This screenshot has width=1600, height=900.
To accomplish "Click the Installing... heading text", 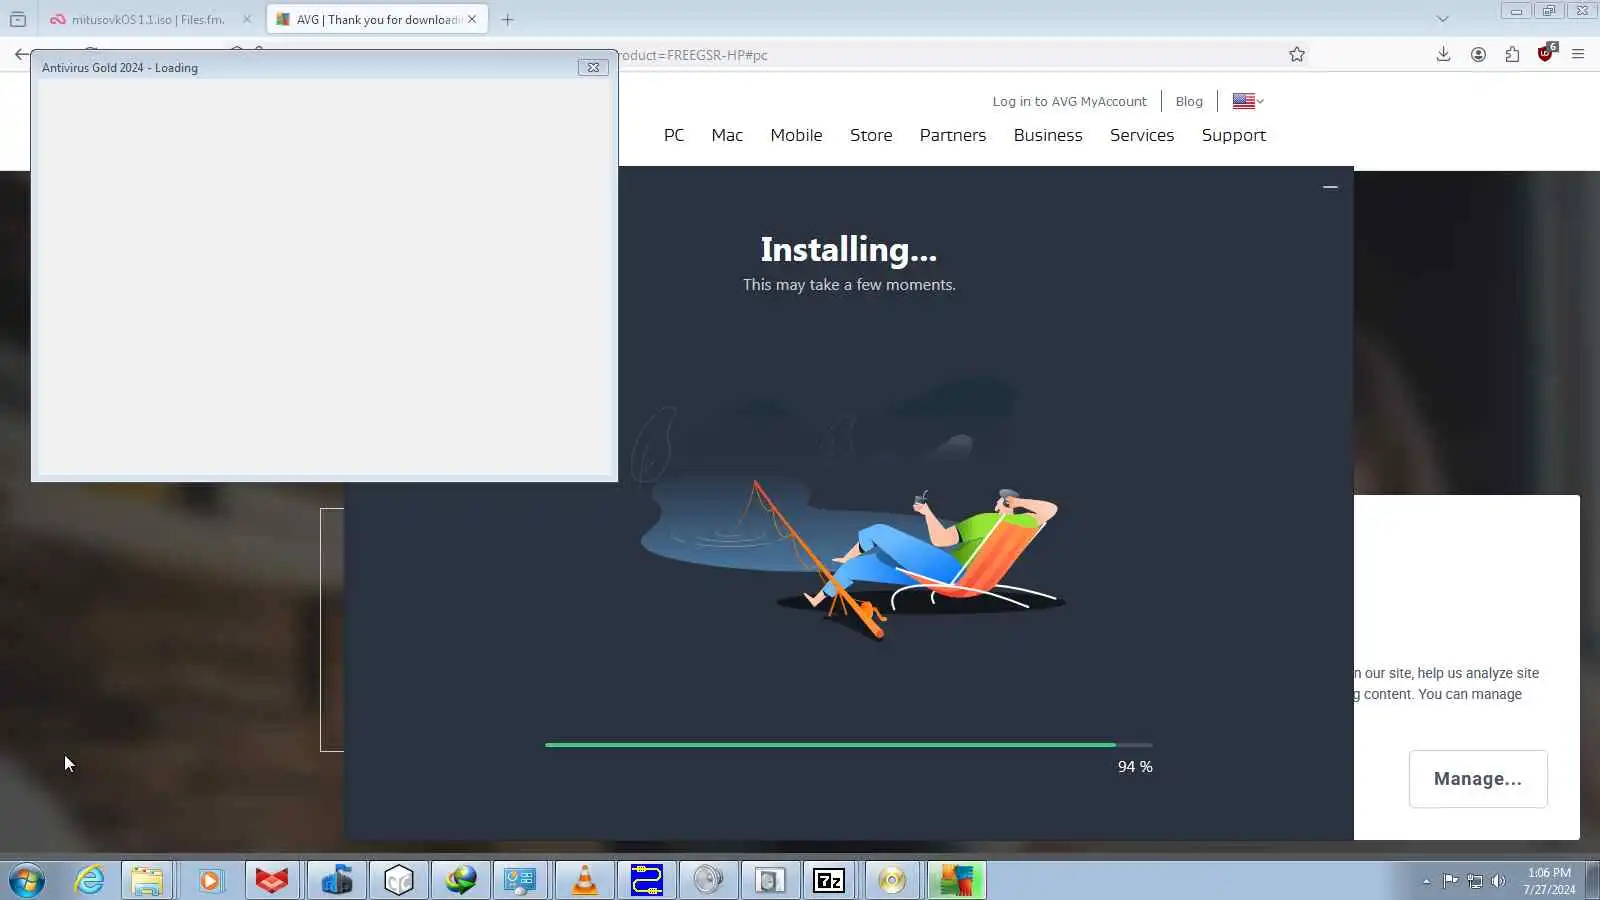I will pos(849,249).
